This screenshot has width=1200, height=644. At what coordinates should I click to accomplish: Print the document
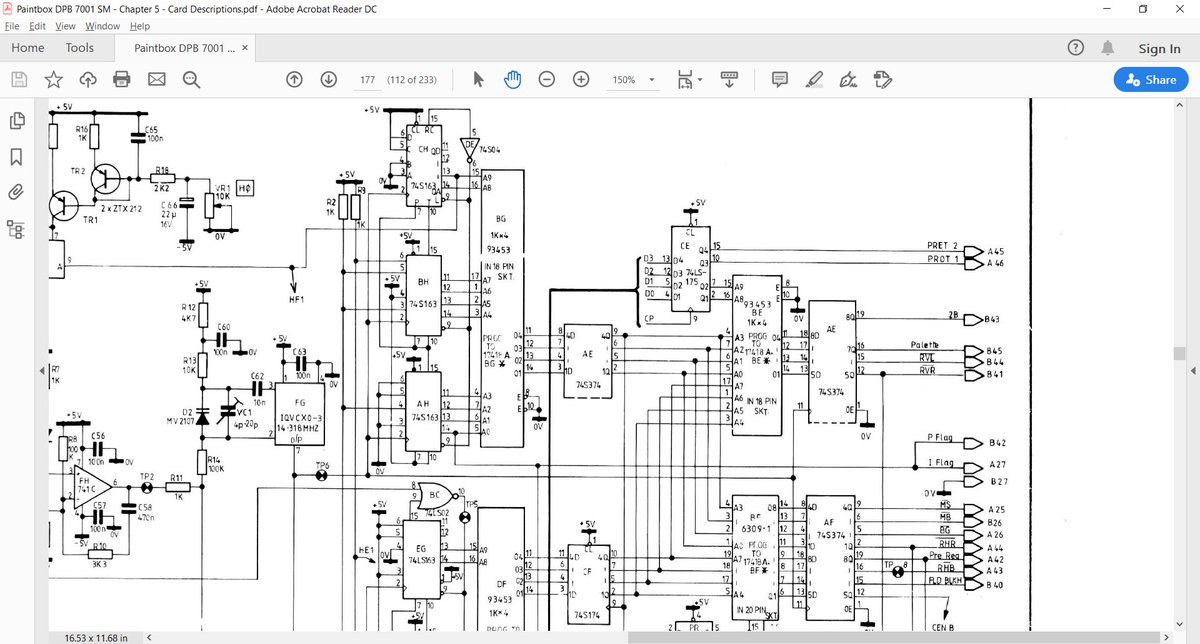[122, 79]
